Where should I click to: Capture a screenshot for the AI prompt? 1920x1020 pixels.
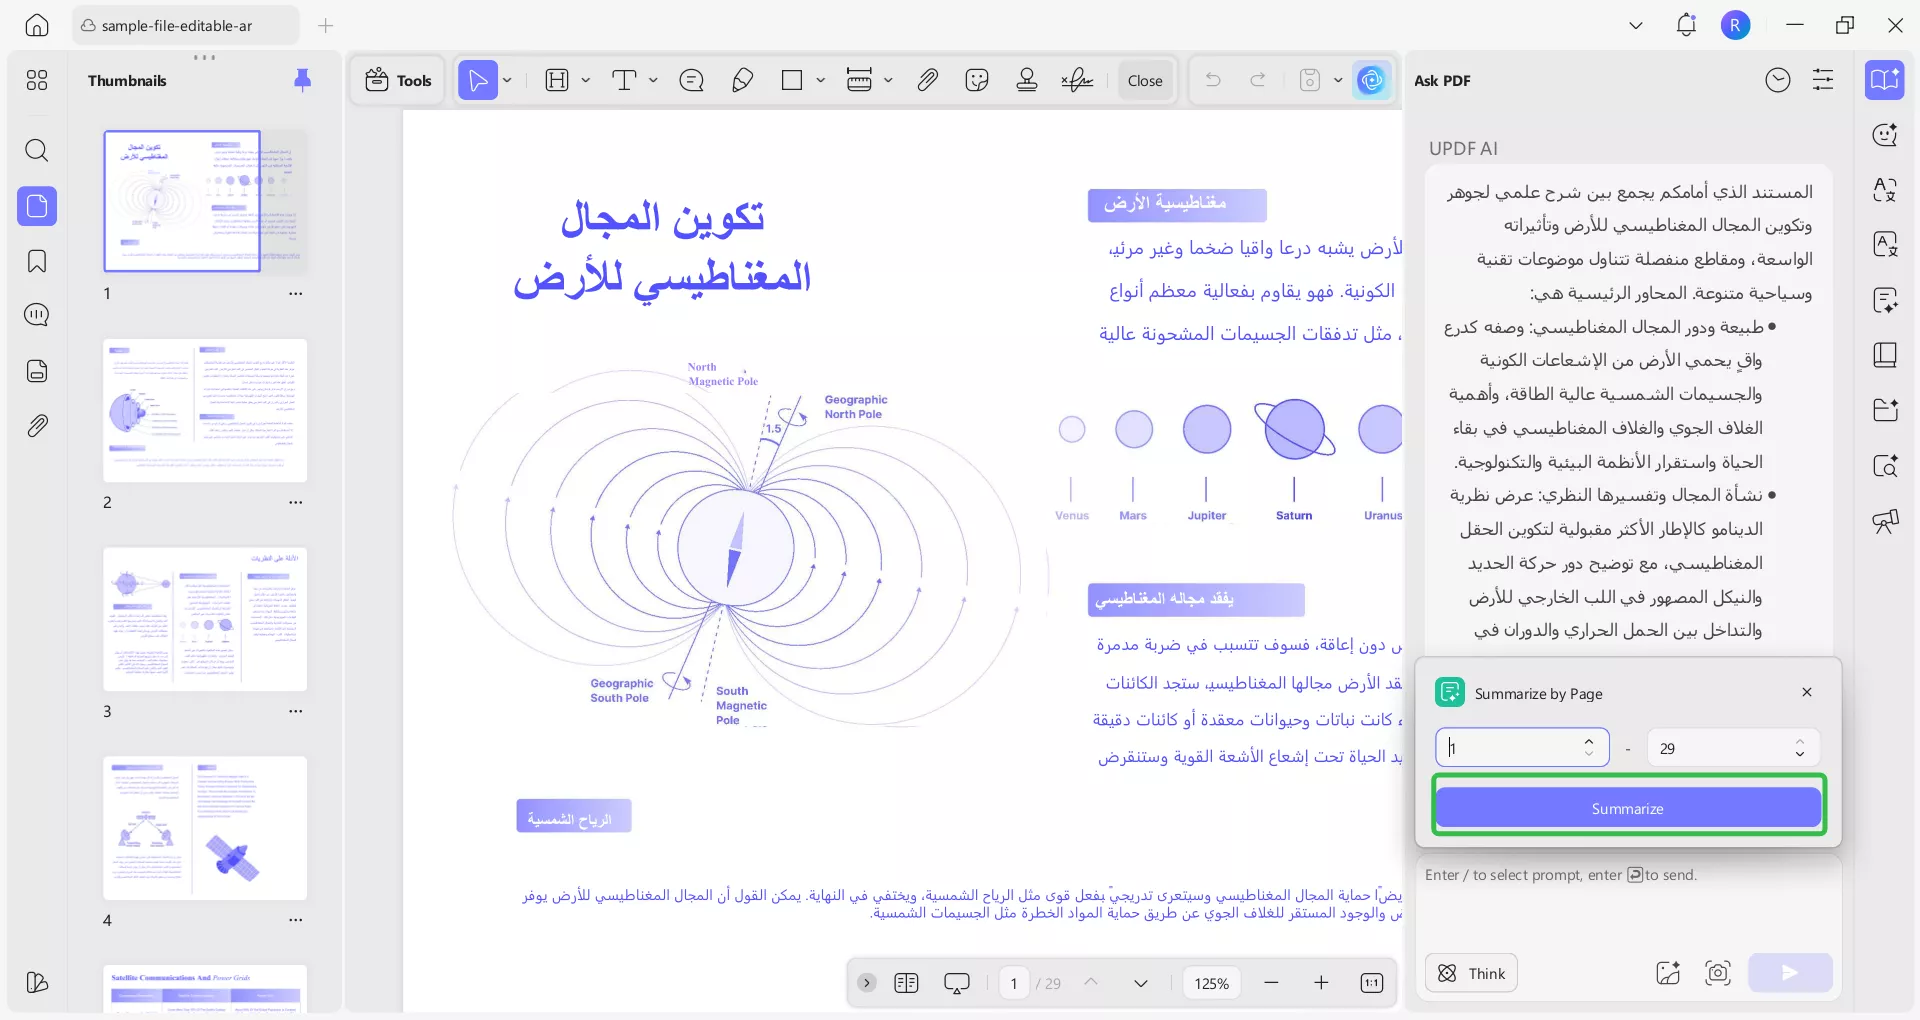1718,973
